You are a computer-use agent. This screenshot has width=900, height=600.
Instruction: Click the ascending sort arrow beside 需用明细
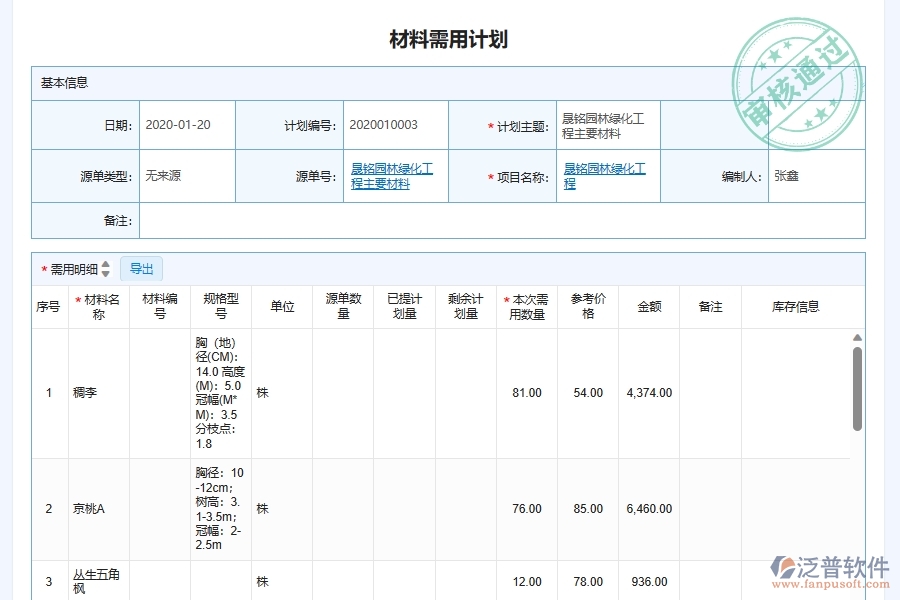[x=105, y=265]
